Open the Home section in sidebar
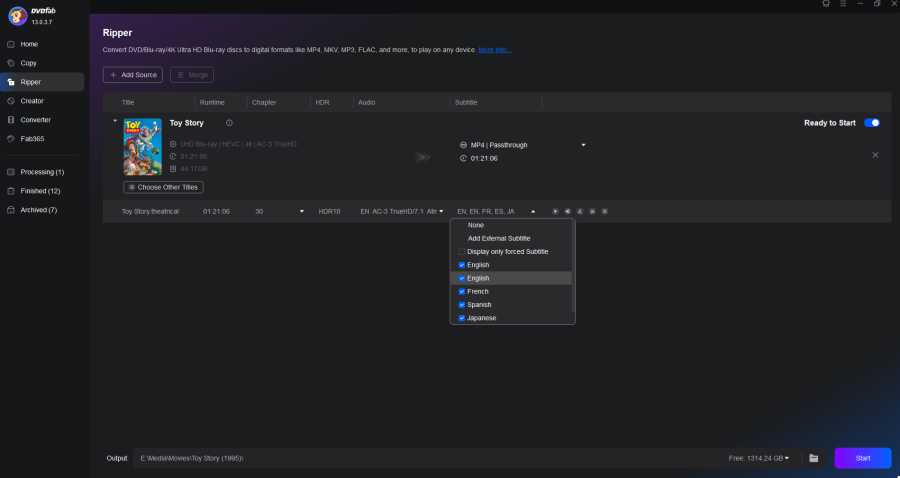 tap(29, 44)
